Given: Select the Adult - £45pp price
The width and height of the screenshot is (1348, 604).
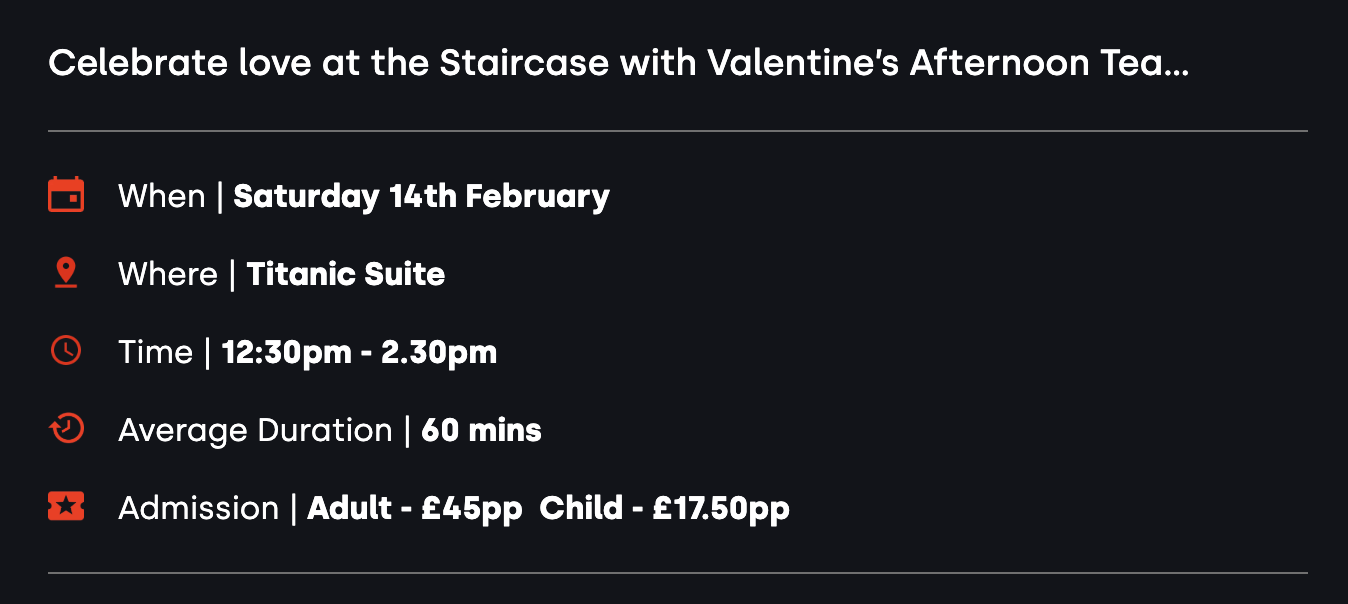Looking at the screenshot, I should [414, 508].
